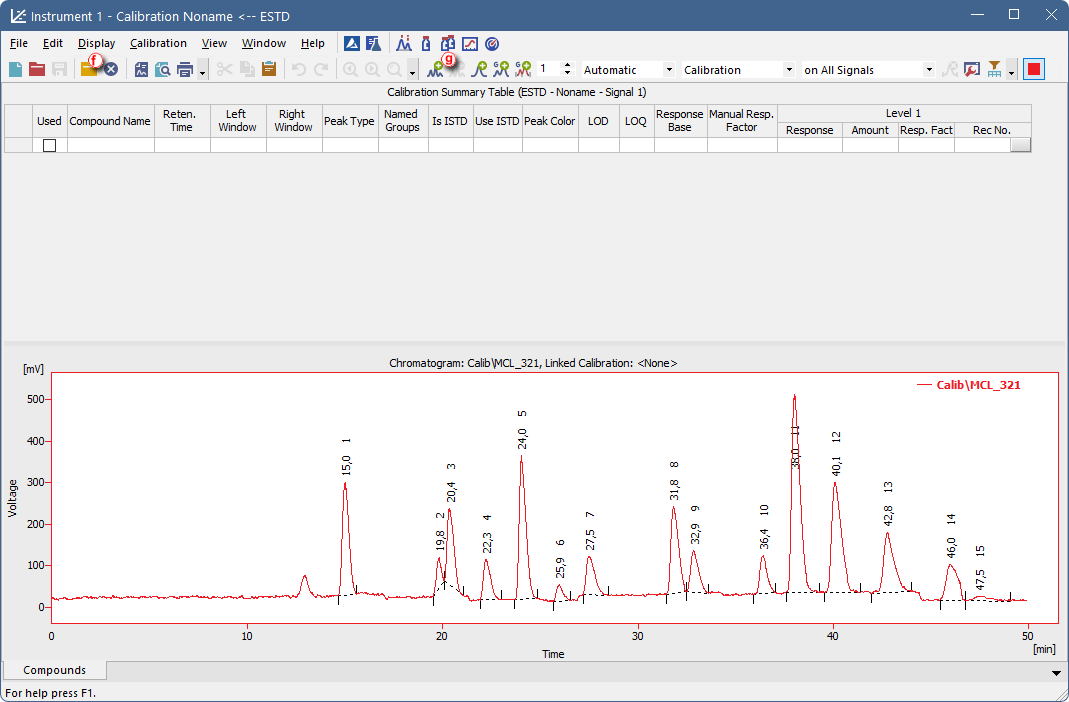Open standard with the yellow folder icon
The width and height of the screenshot is (1069, 702).
89,70
